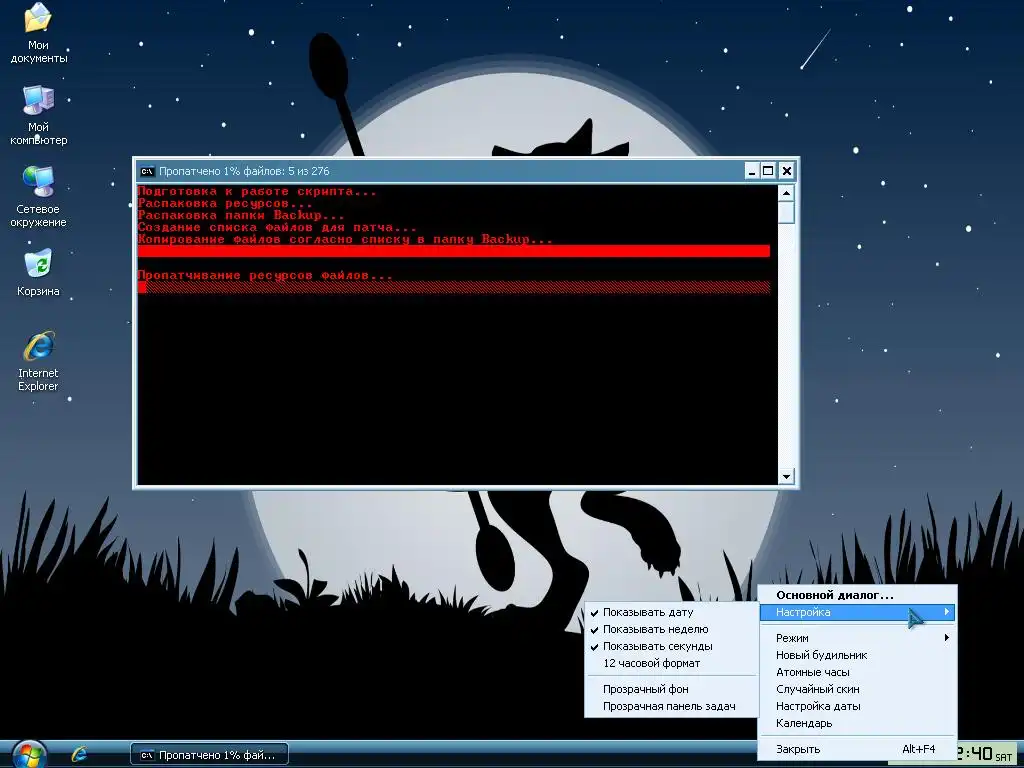Choose Настройка даты from the menu
Image resolution: width=1024 pixels, height=768 pixels.
pos(857,706)
